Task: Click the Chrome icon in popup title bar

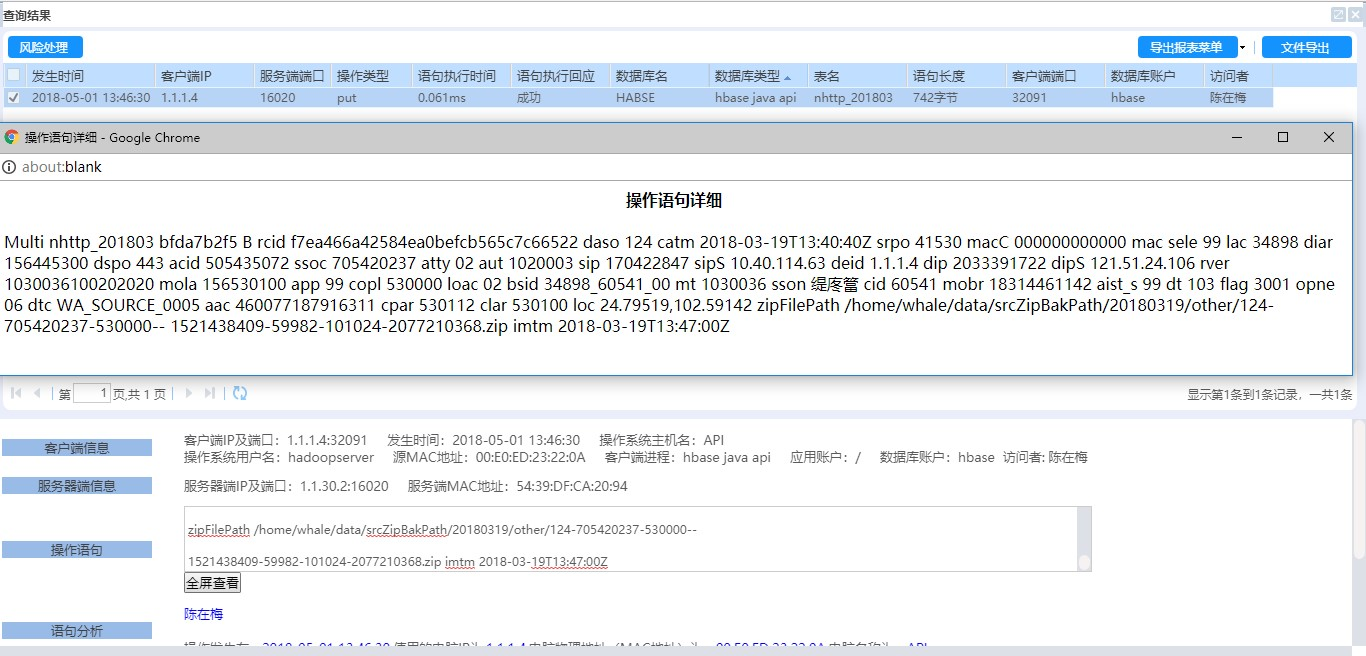Action: tap(12, 138)
